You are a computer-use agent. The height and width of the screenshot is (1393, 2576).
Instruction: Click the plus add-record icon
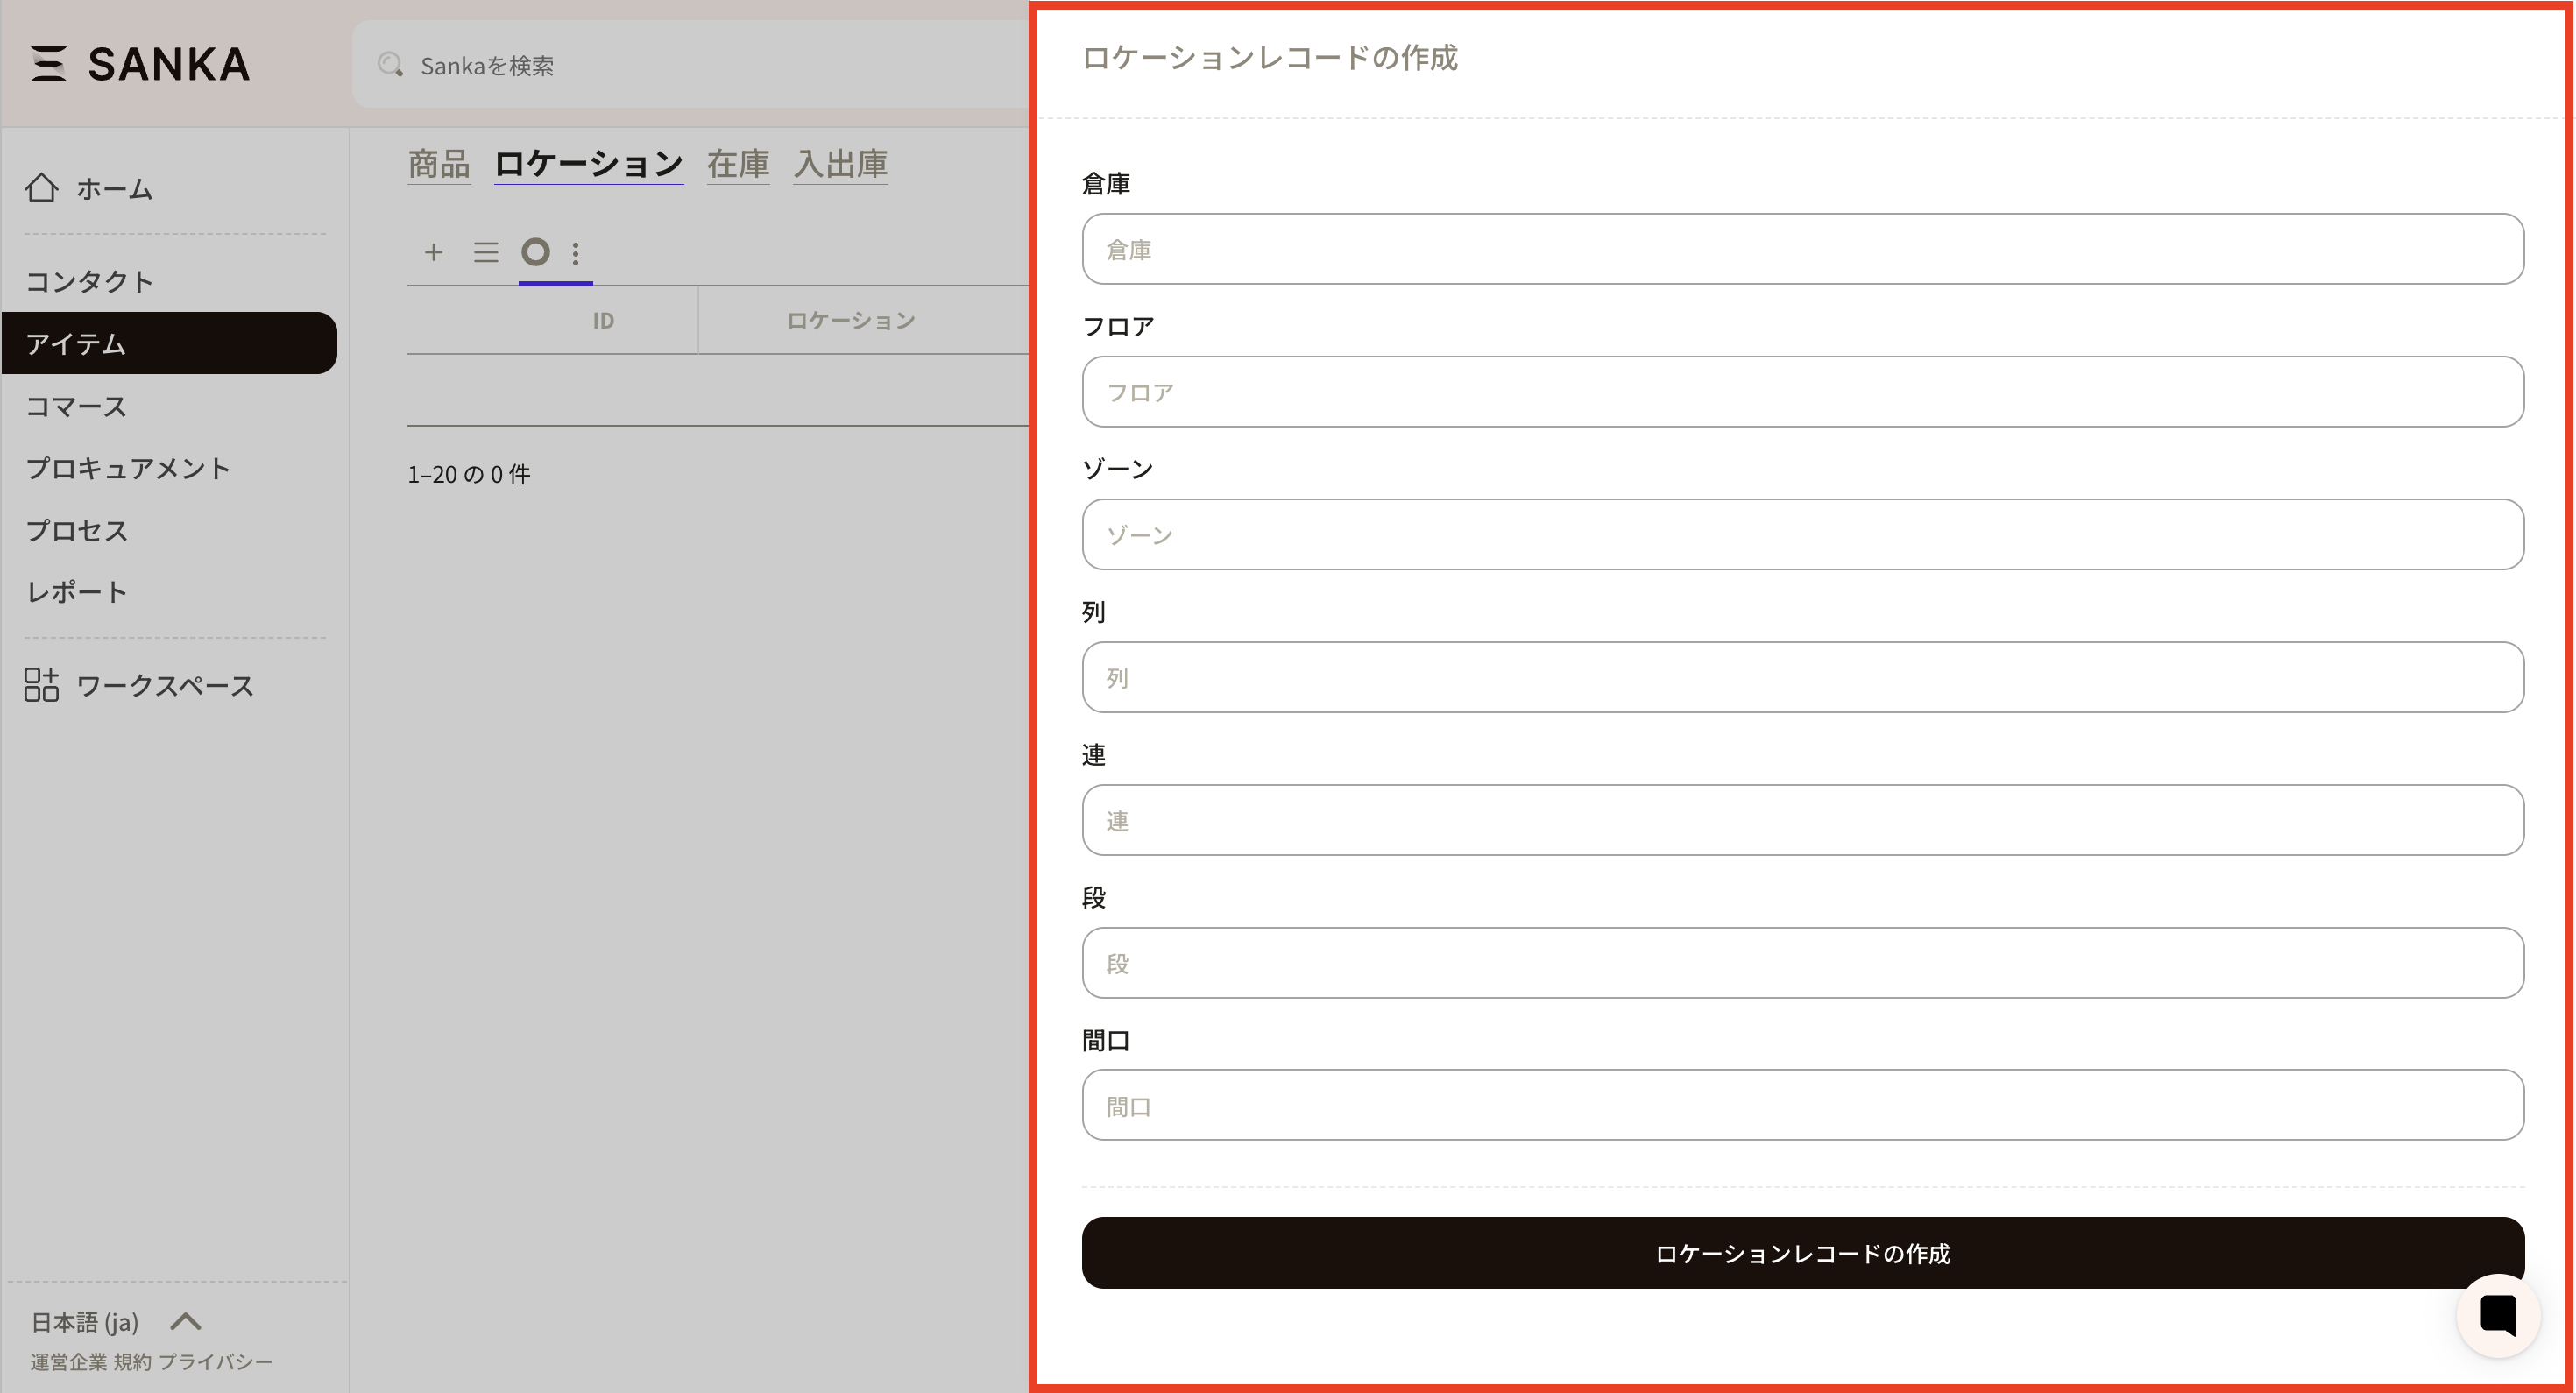(x=433, y=252)
